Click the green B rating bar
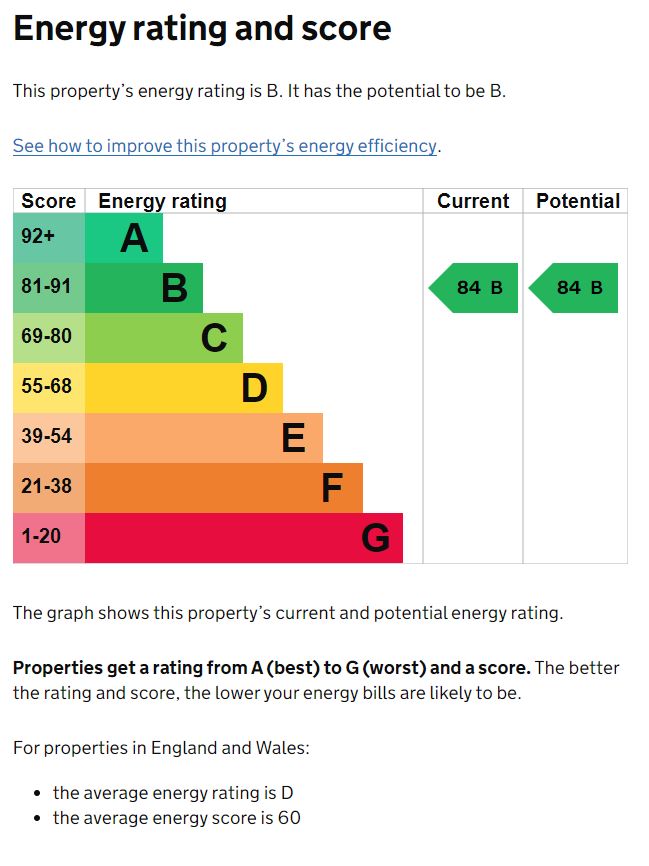Image resolution: width=649 pixels, height=866 pixels. coord(144,288)
